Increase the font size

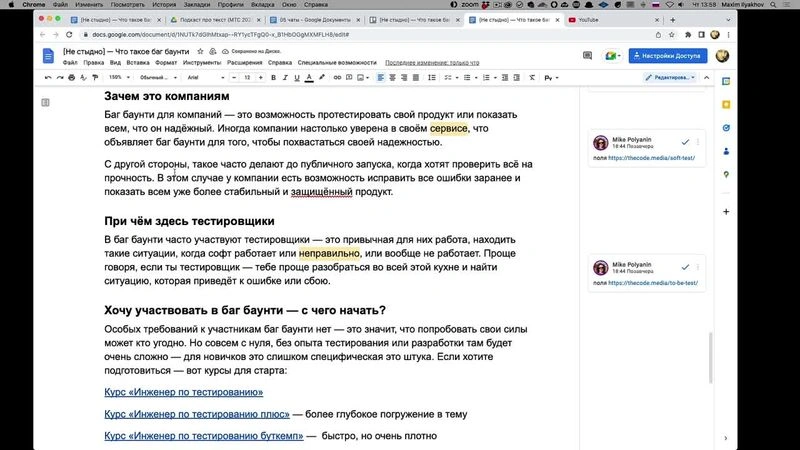click(261, 78)
